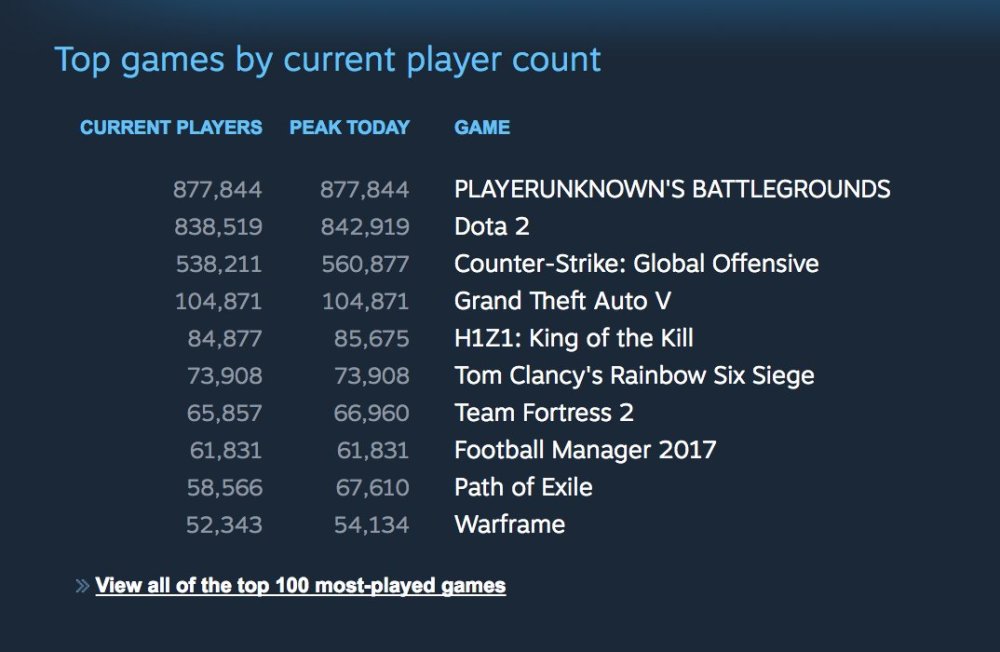Viewport: 1000px width, 652px height.
Task: Open the Warframe game page
Action: click(x=509, y=524)
